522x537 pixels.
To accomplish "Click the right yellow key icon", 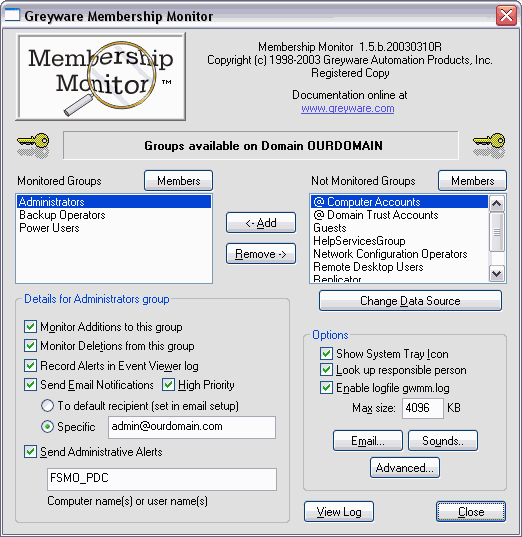I will coord(489,146).
